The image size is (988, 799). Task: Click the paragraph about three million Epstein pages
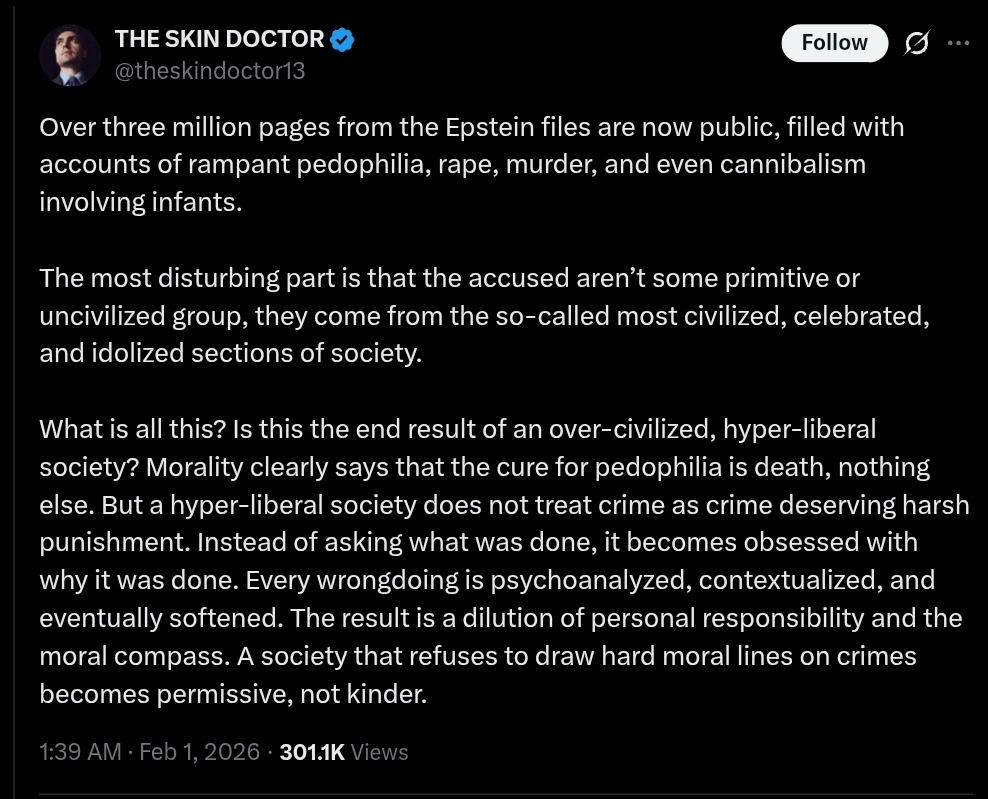[450, 165]
